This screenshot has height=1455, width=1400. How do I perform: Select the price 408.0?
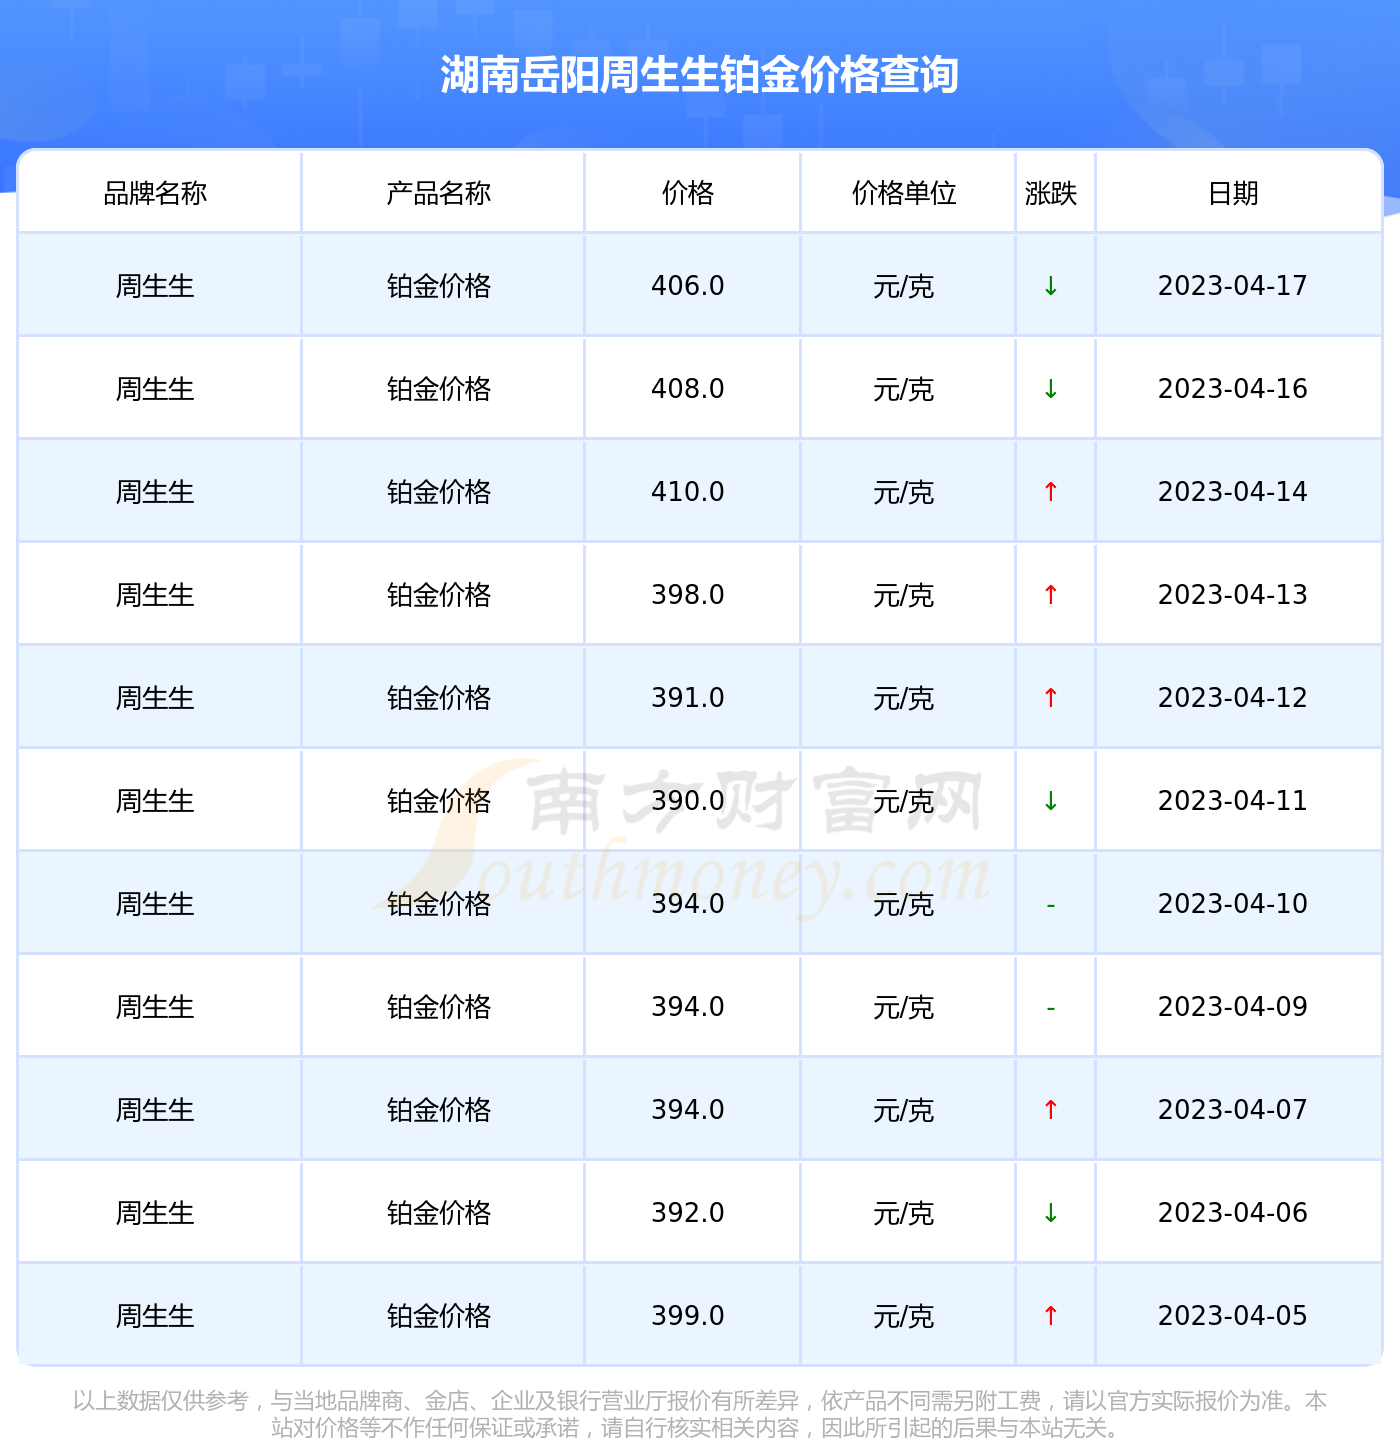tap(688, 389)
